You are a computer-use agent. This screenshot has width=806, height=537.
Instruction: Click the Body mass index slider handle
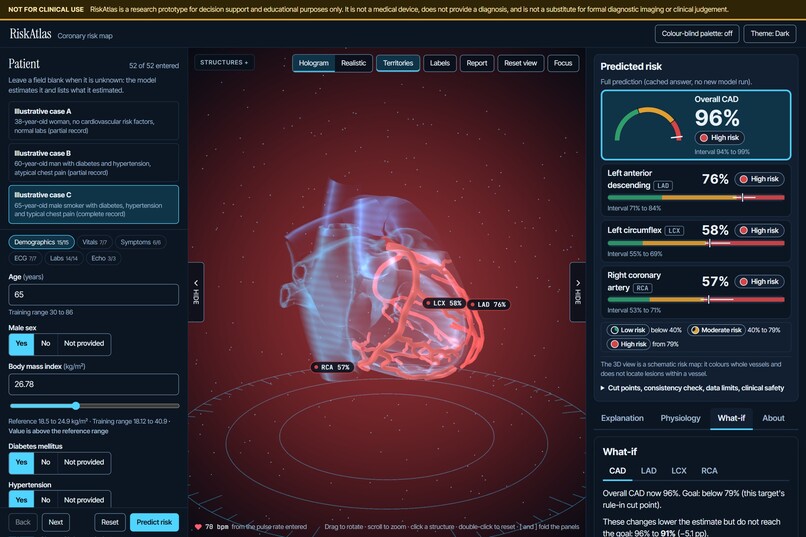click(76, 406)
